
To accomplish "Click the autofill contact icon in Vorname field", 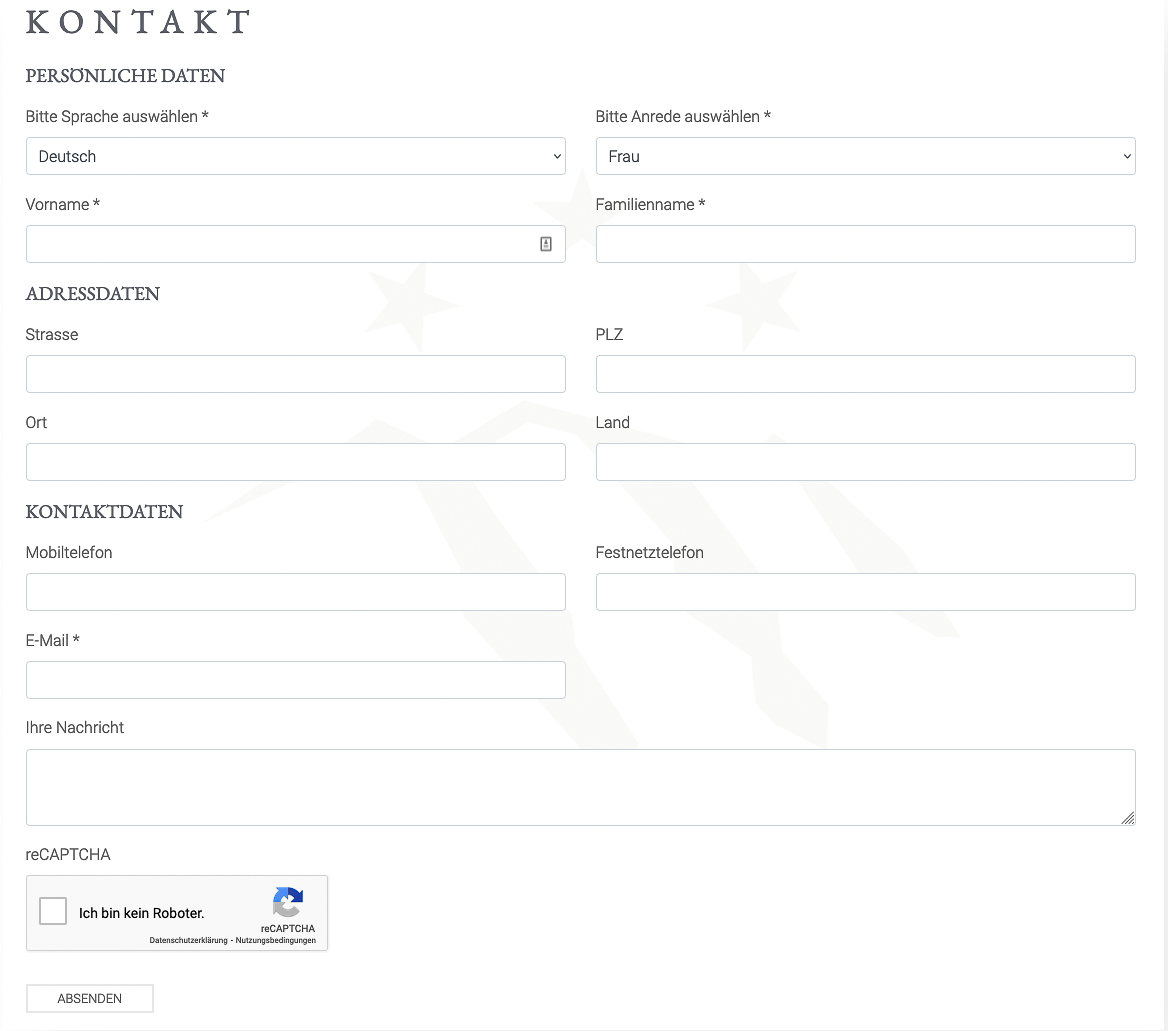I will pos(546,244).
